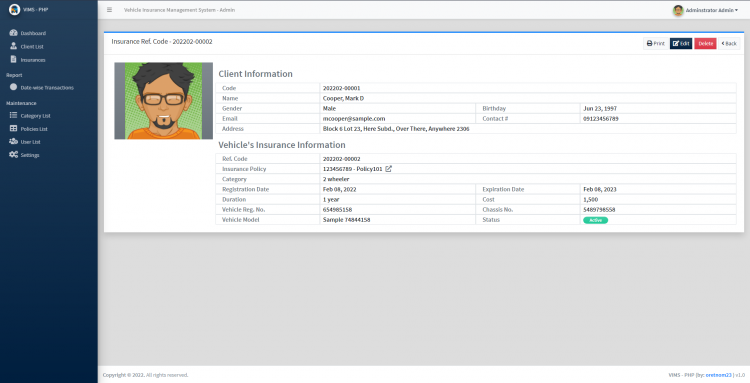This screenshot has width=750, height=383.
Task: Click the administrator avatar in top bar
Action: pos(678,10)
